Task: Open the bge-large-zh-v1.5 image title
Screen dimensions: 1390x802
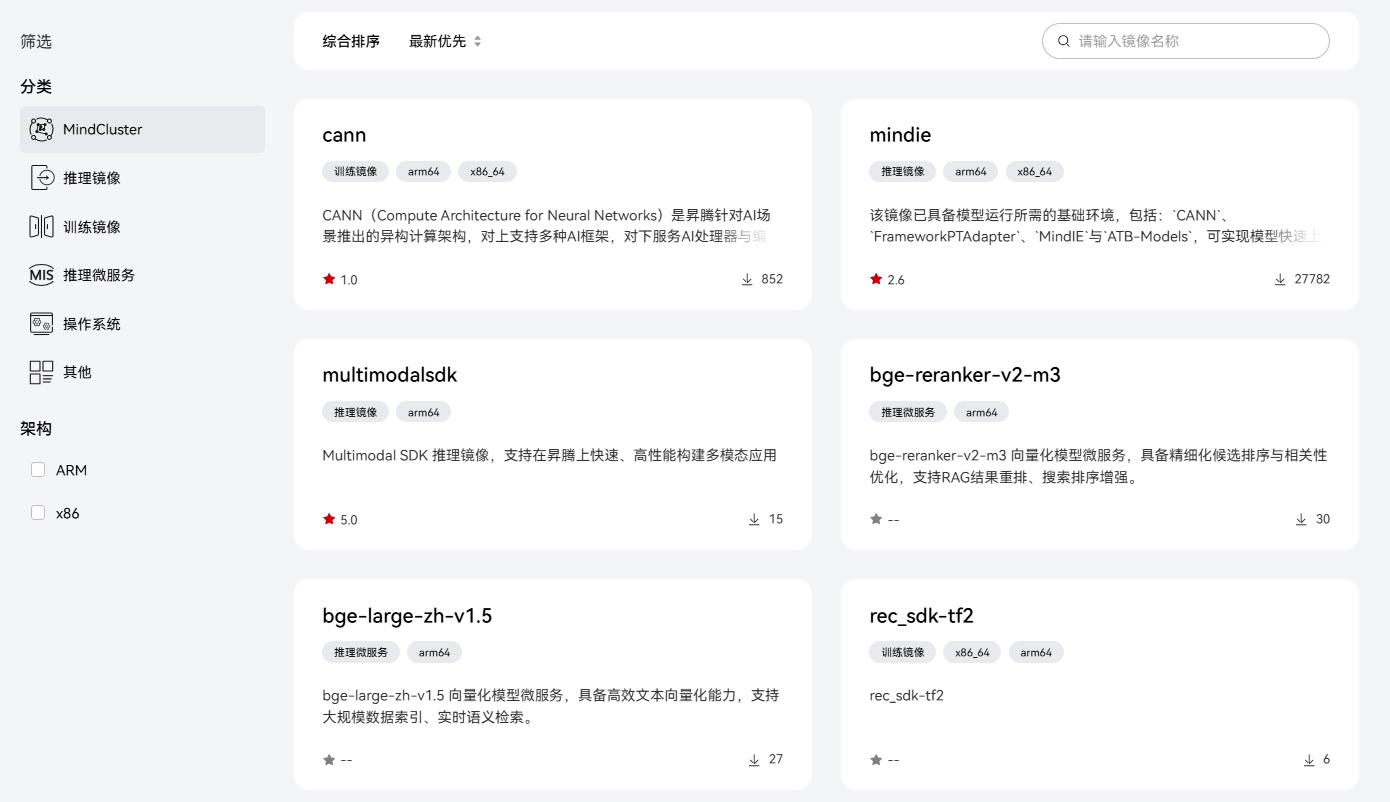Action: (x=407, y=616)
